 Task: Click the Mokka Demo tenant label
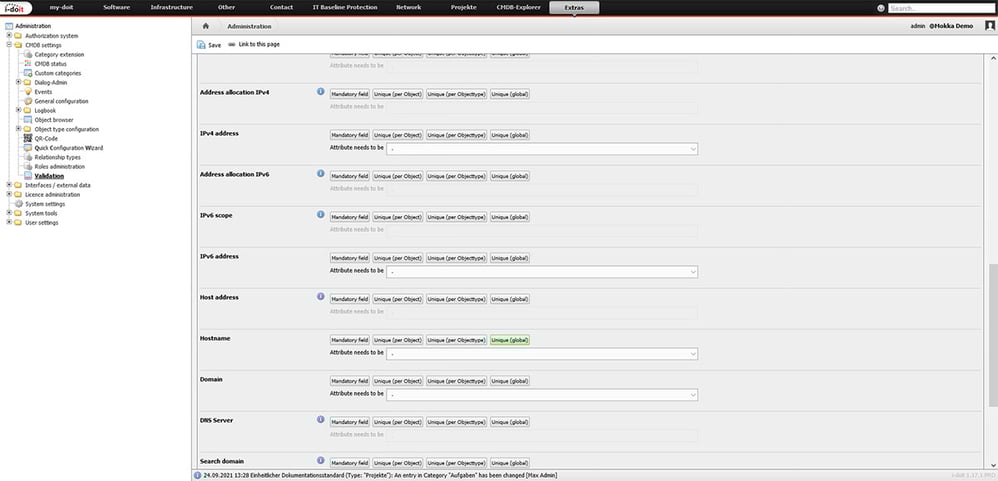[x=951, y=26]
